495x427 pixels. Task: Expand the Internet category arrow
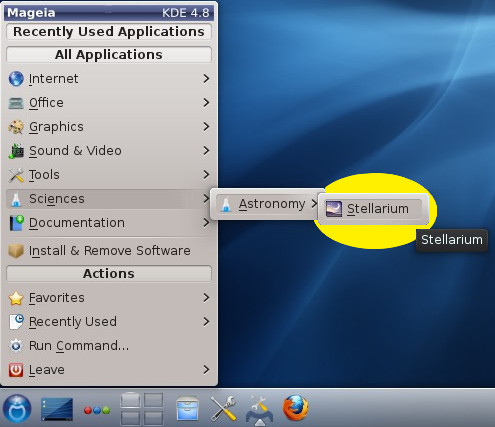[206, 79]
